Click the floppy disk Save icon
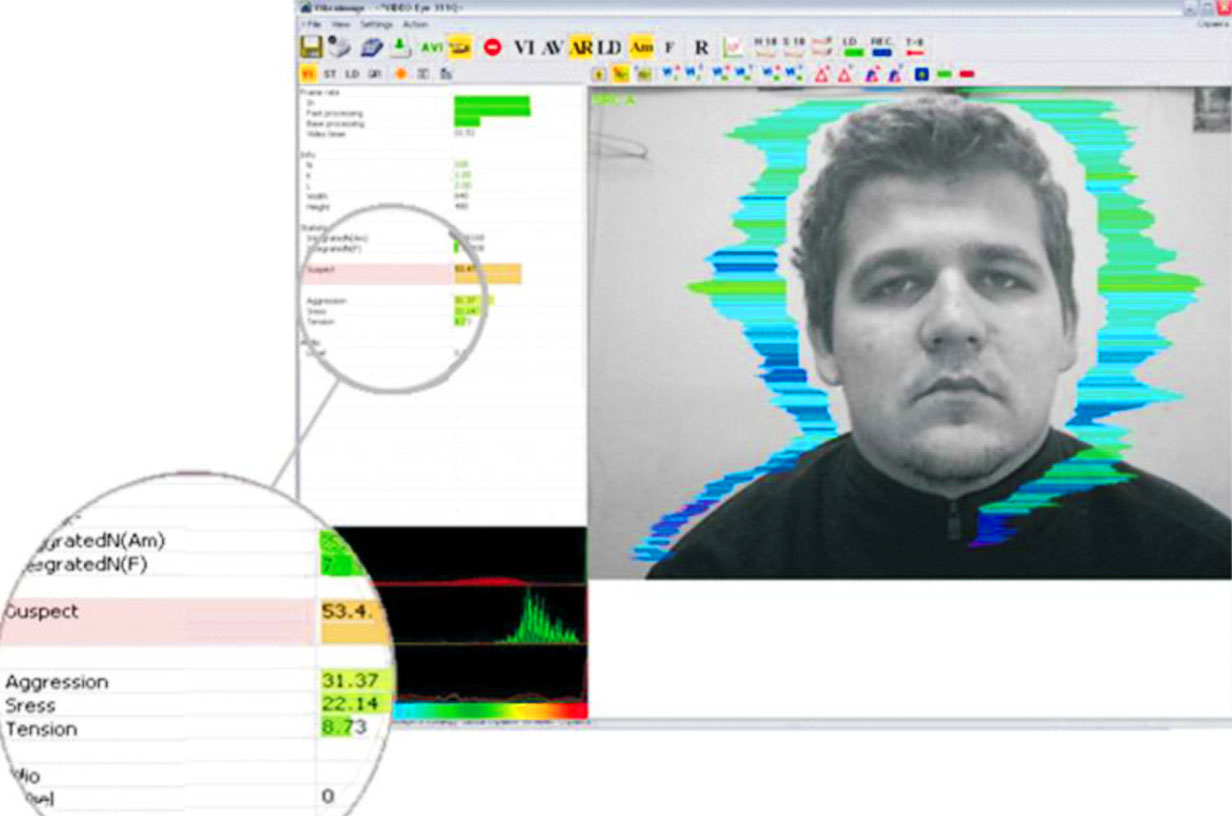The image size is (1232, 816). tap(311, 47)
